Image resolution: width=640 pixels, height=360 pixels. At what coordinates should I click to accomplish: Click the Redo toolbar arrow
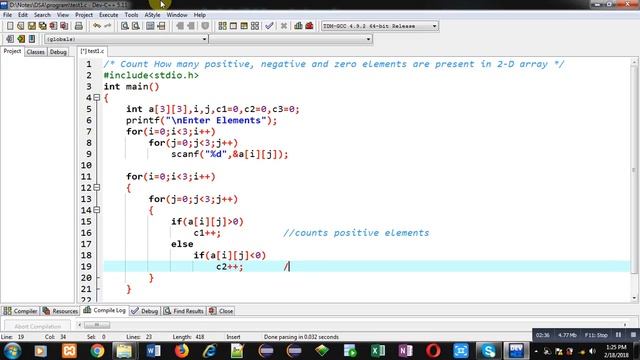point(108,26)
